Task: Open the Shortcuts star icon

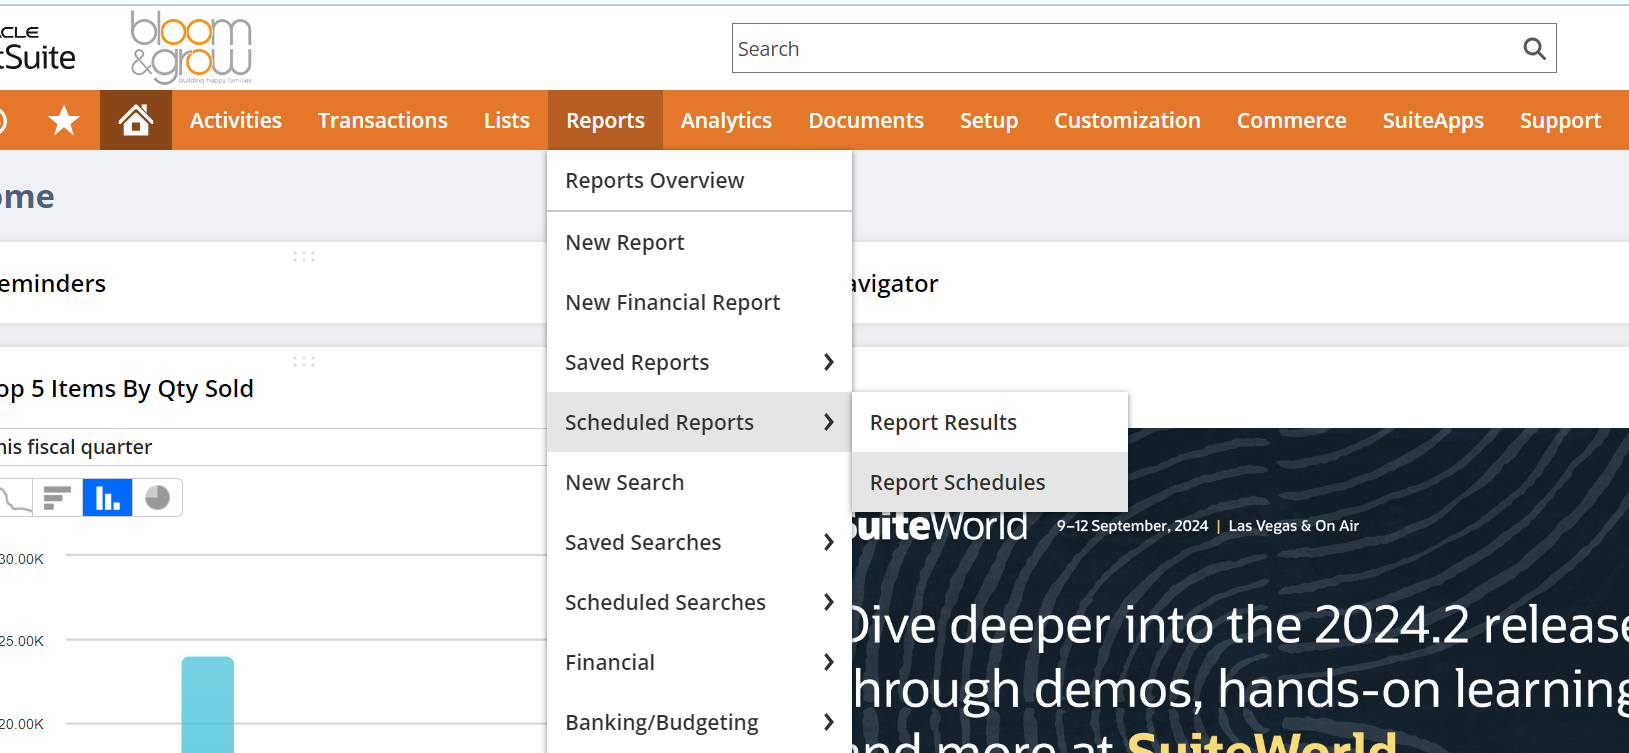Action: click(x=64, y=120)
